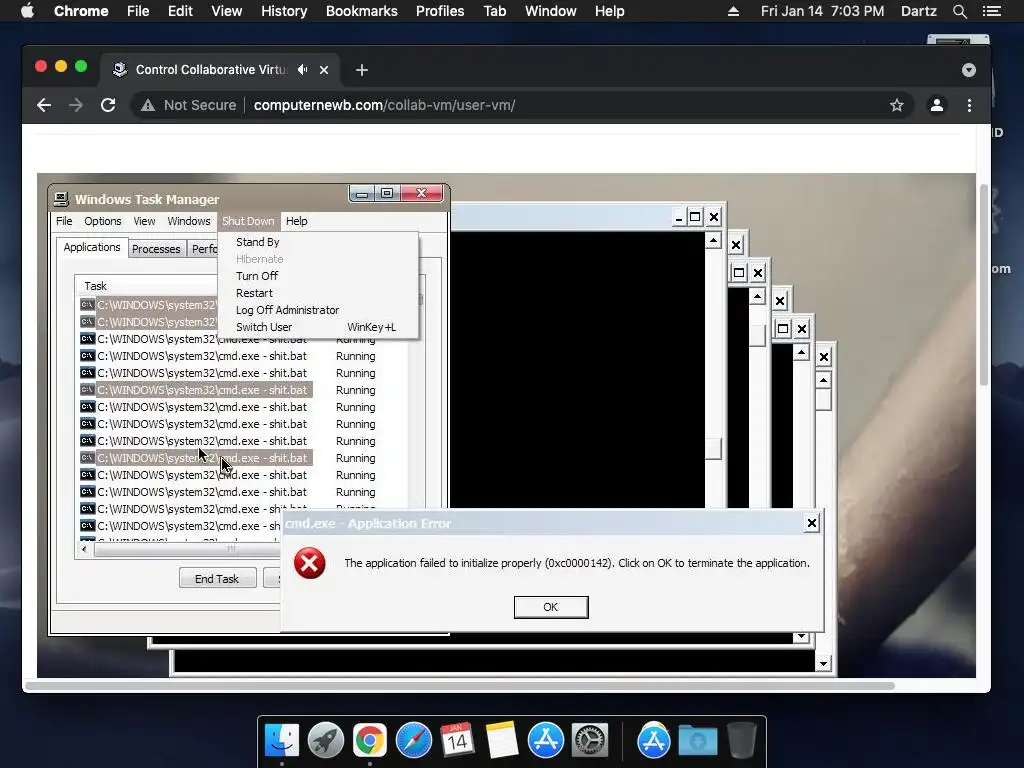This screenshot has width=1024, height=768.
Task: Click the Chrome back arrow
Action: pyautogui.click(x=44, y=105)
